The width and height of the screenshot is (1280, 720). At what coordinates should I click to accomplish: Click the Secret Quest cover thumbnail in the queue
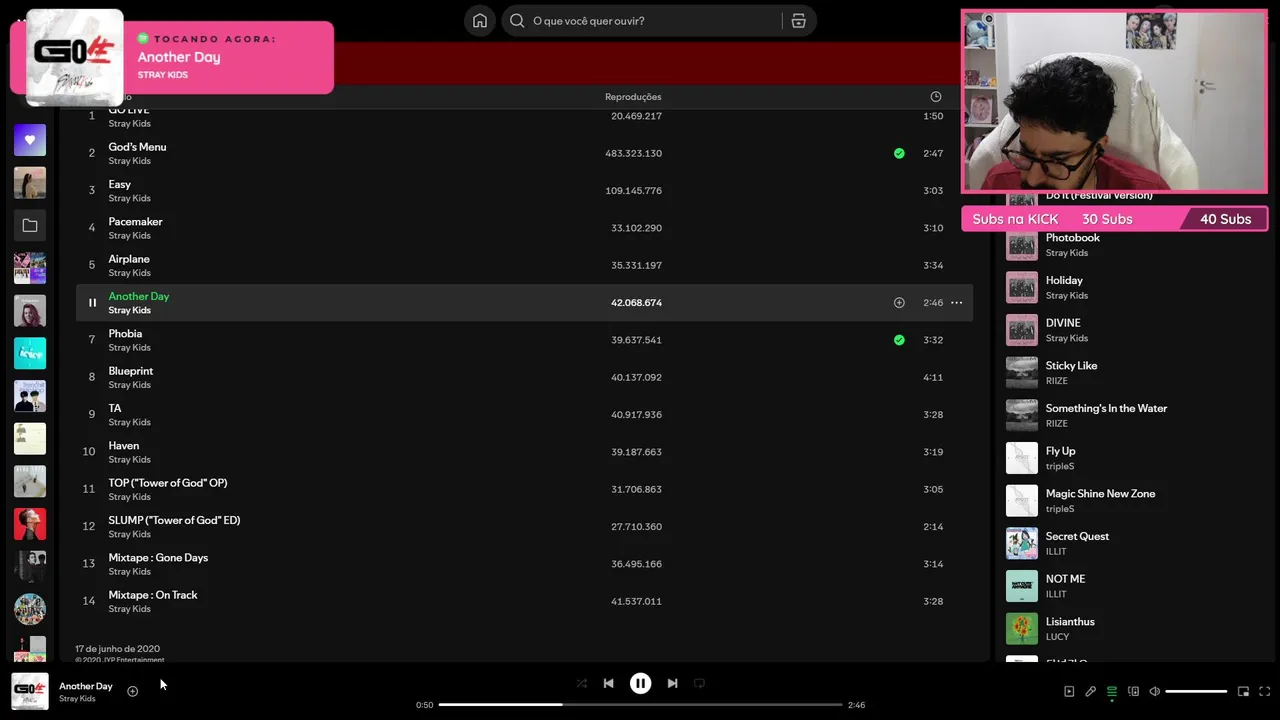coord(1022,543)
